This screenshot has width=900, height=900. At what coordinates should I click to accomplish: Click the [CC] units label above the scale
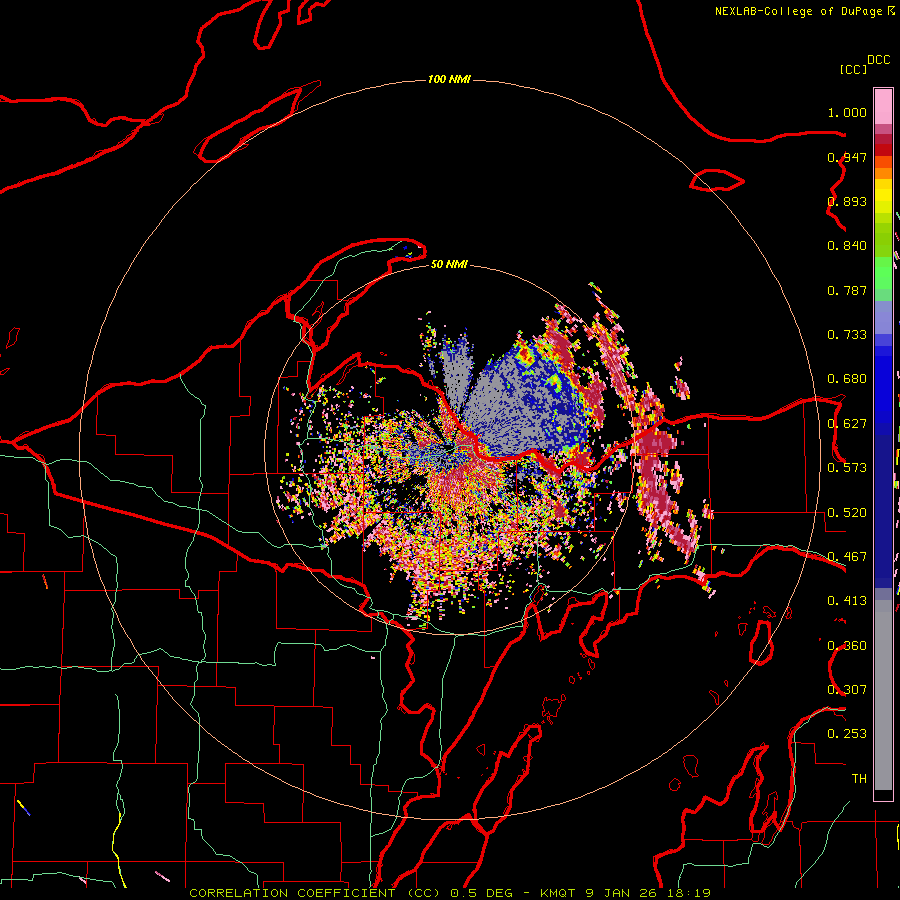854,69
